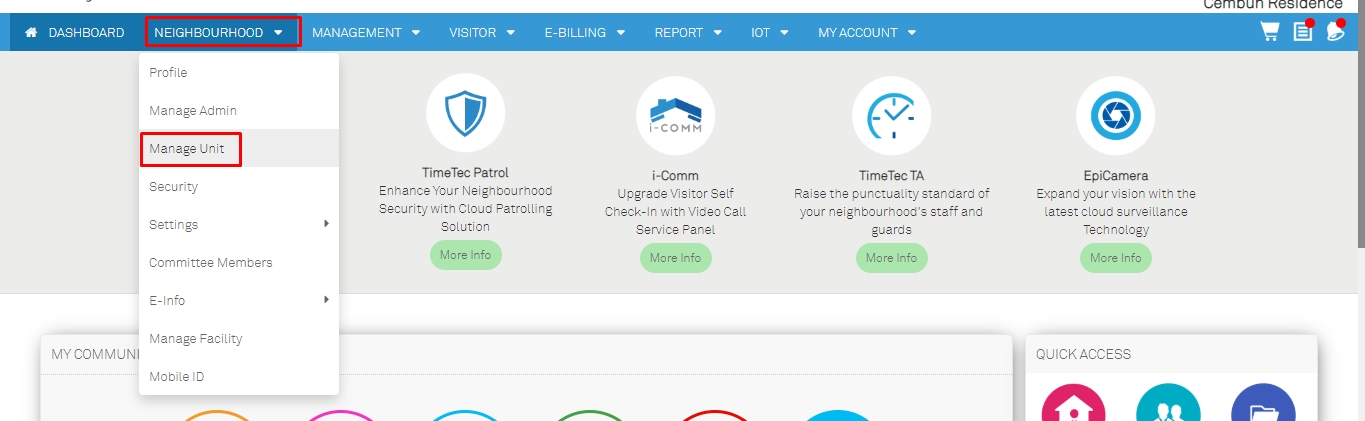Expand the Visitor dropdown menu
This screenshot has width=1365, height=421.
click(x=482, y=32)
